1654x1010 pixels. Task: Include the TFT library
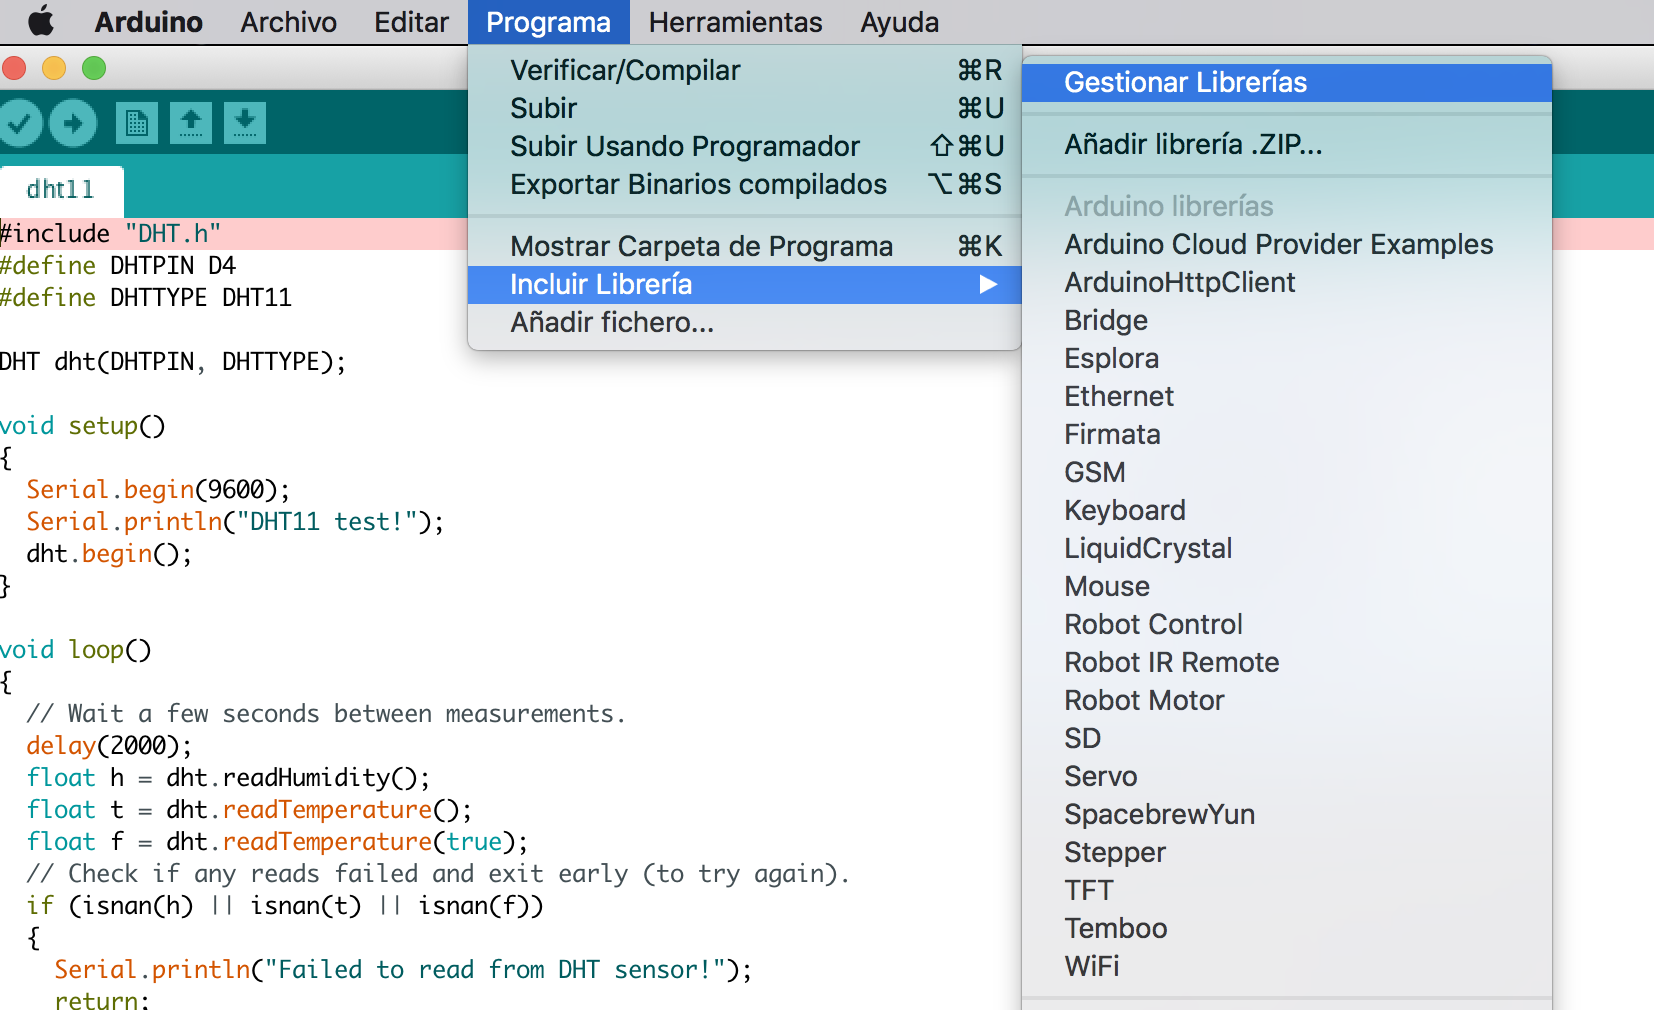click(1287, 890)
